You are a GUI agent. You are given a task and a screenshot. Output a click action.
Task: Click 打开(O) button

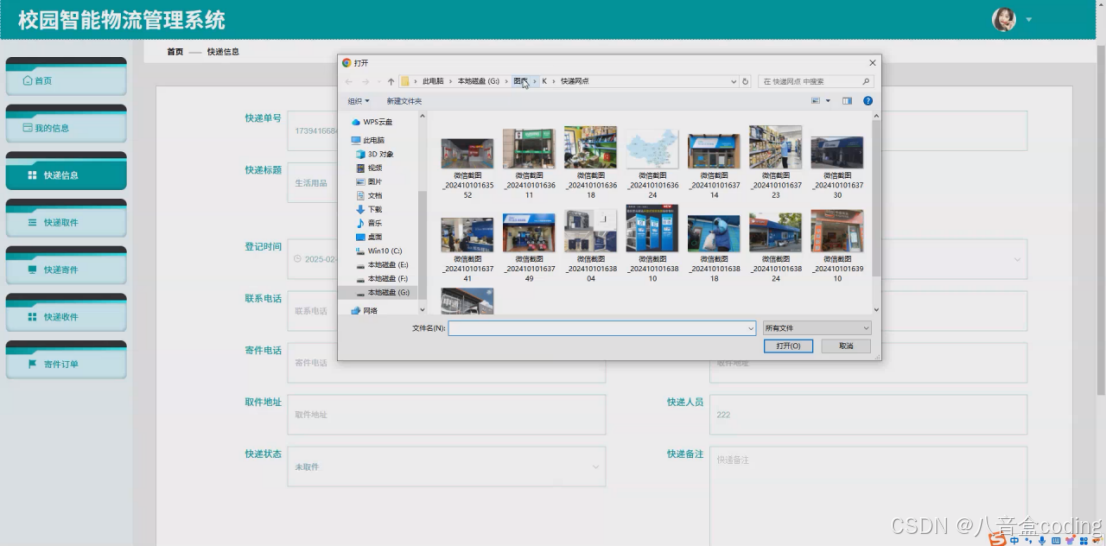[x=788, y=346]
